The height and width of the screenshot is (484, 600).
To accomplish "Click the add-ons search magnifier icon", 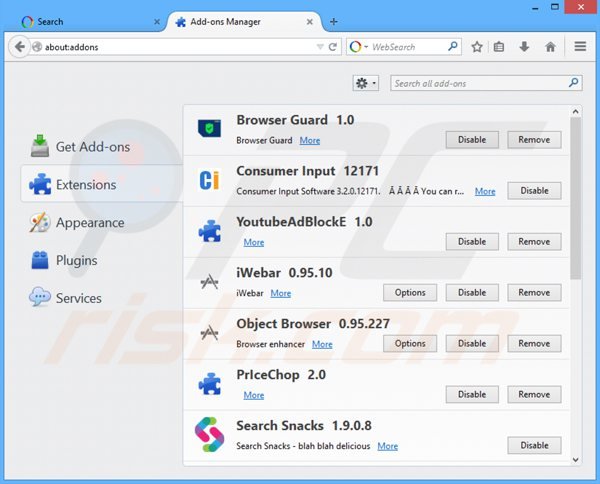I will [573, 83].
